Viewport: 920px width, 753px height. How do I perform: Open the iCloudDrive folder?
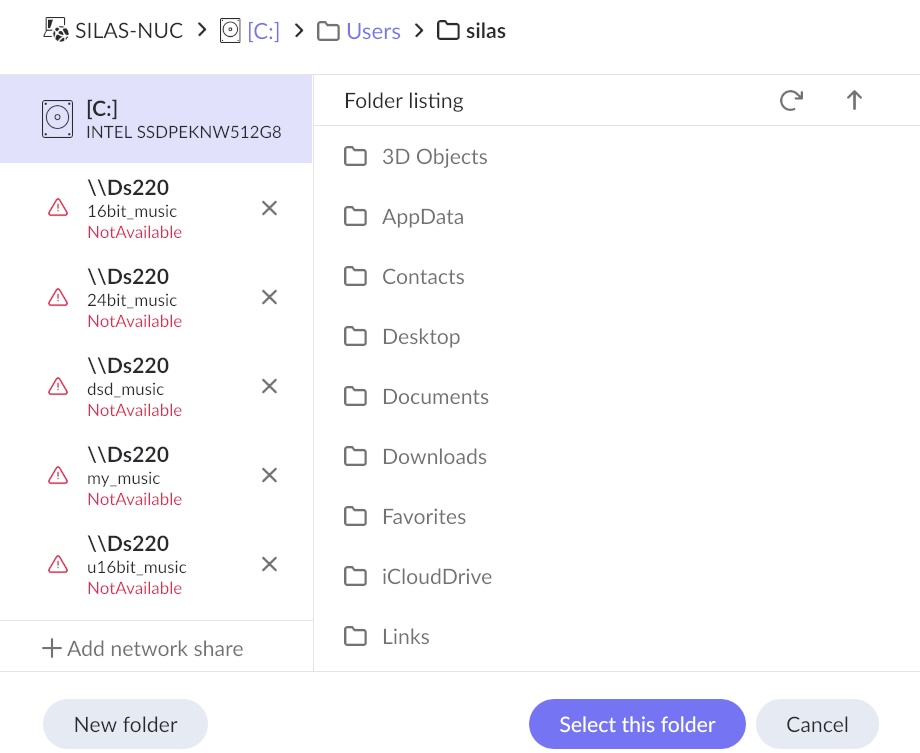(x=436, y=577)
